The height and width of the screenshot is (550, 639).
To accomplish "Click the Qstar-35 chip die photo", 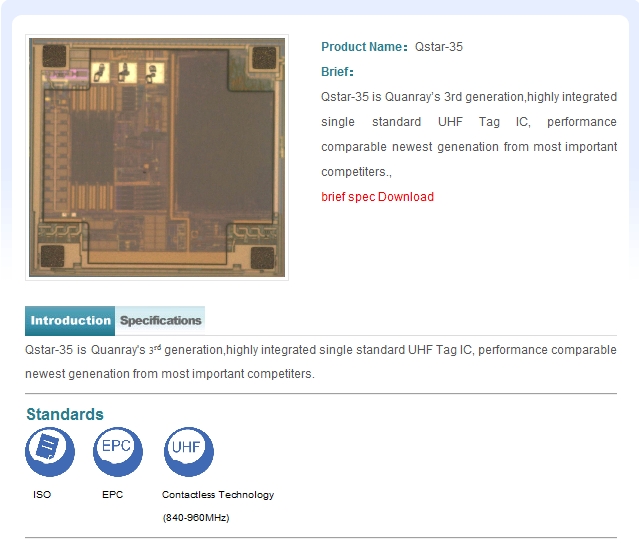I will pyautogui.click(x=157, y=157).
